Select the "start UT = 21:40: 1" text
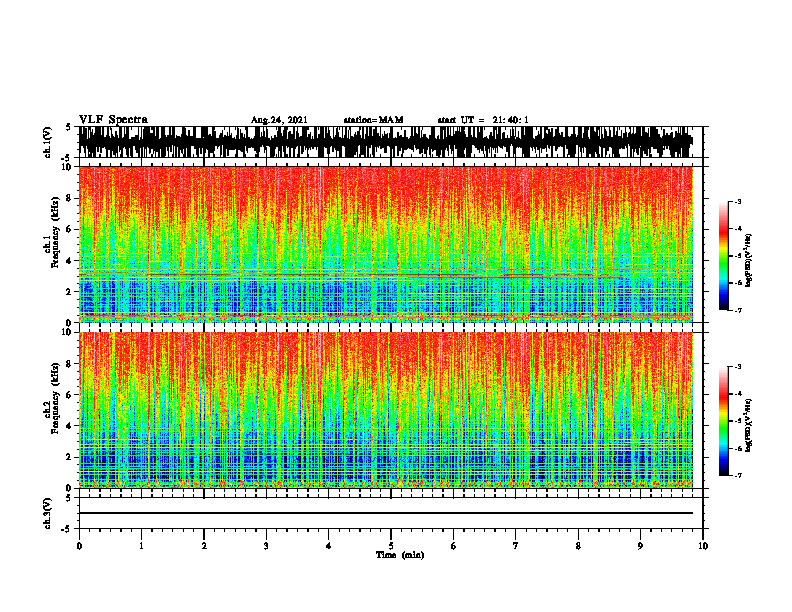792x612 pixels. point(483,120)
